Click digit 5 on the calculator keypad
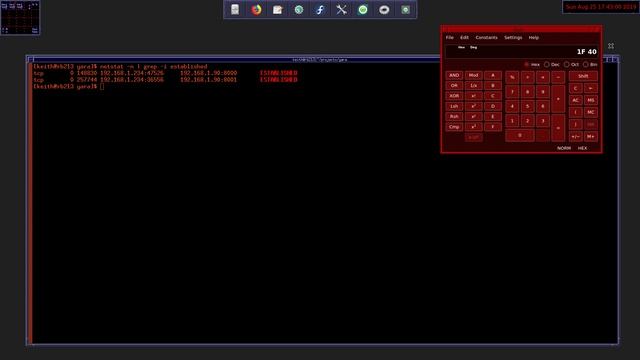640x360 pixels. 527,107
